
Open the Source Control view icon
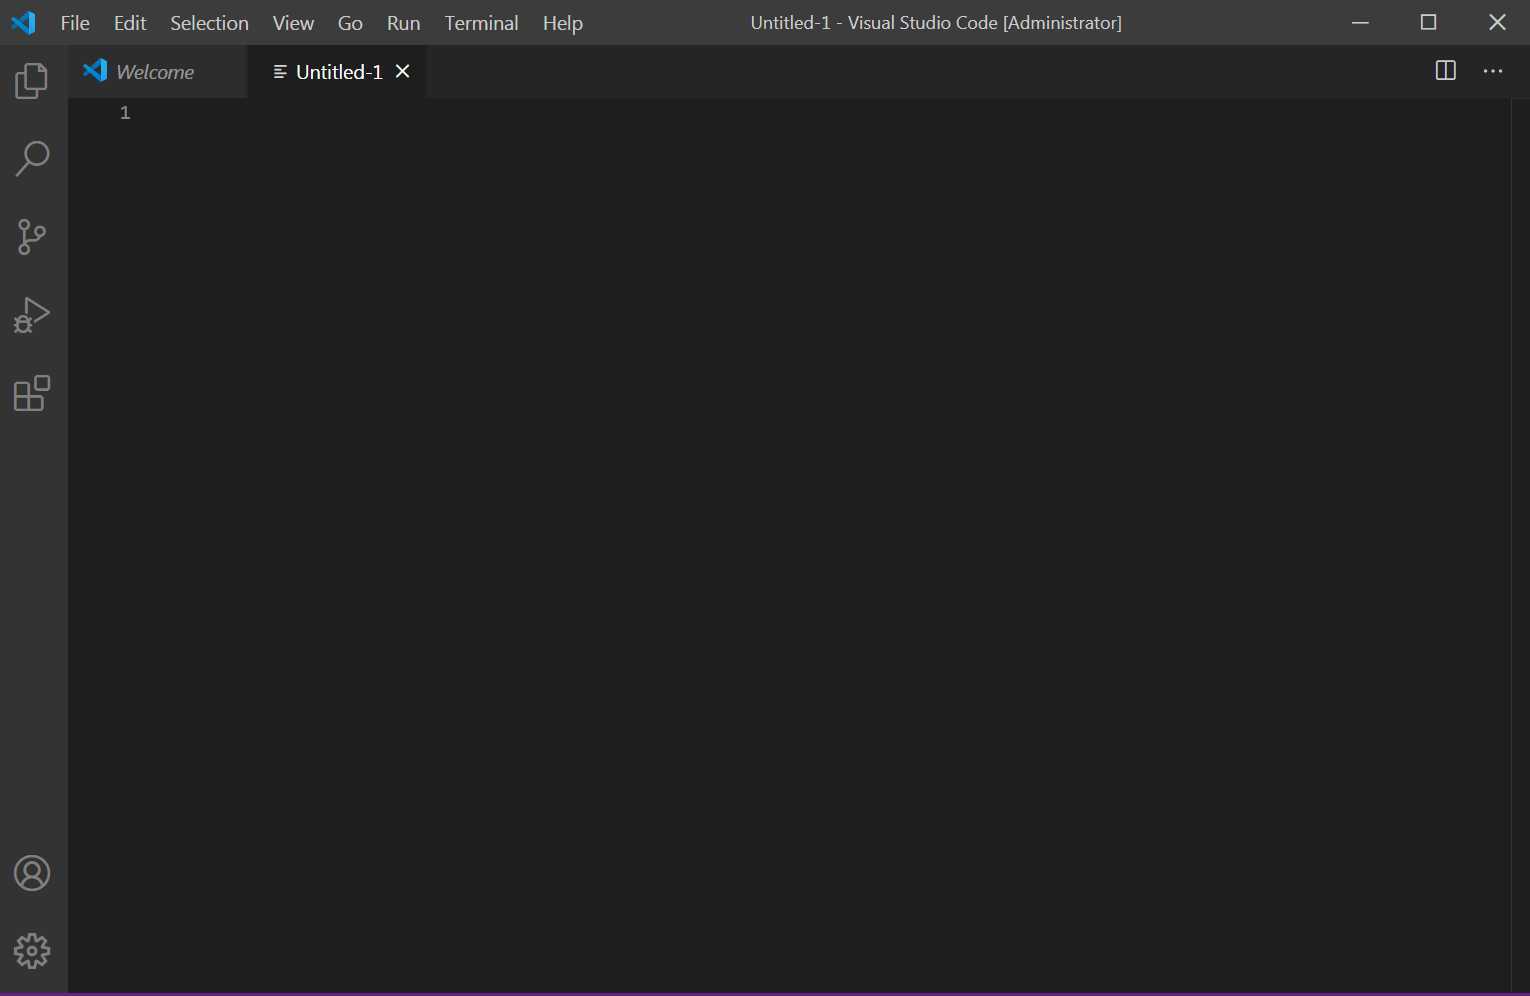(x=32, y=237)
